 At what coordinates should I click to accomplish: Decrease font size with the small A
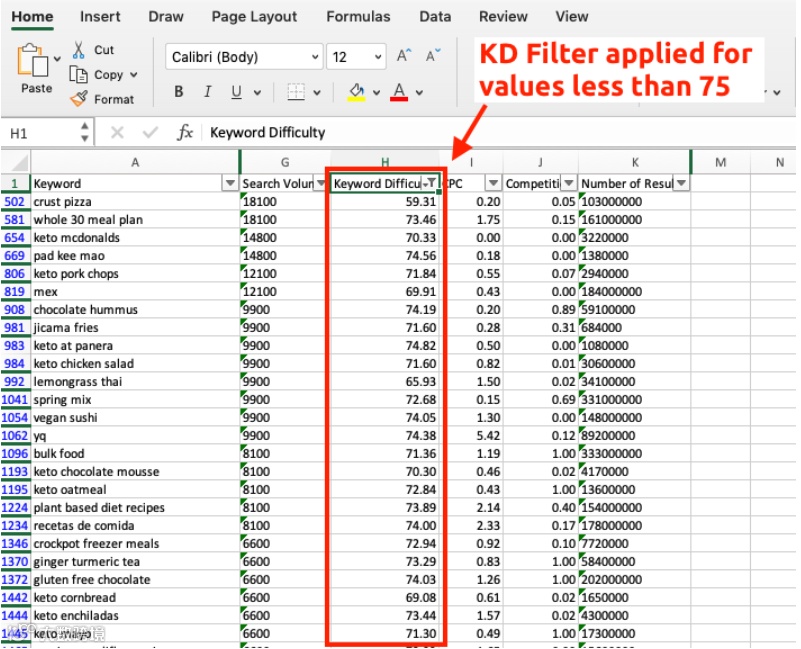433,56
